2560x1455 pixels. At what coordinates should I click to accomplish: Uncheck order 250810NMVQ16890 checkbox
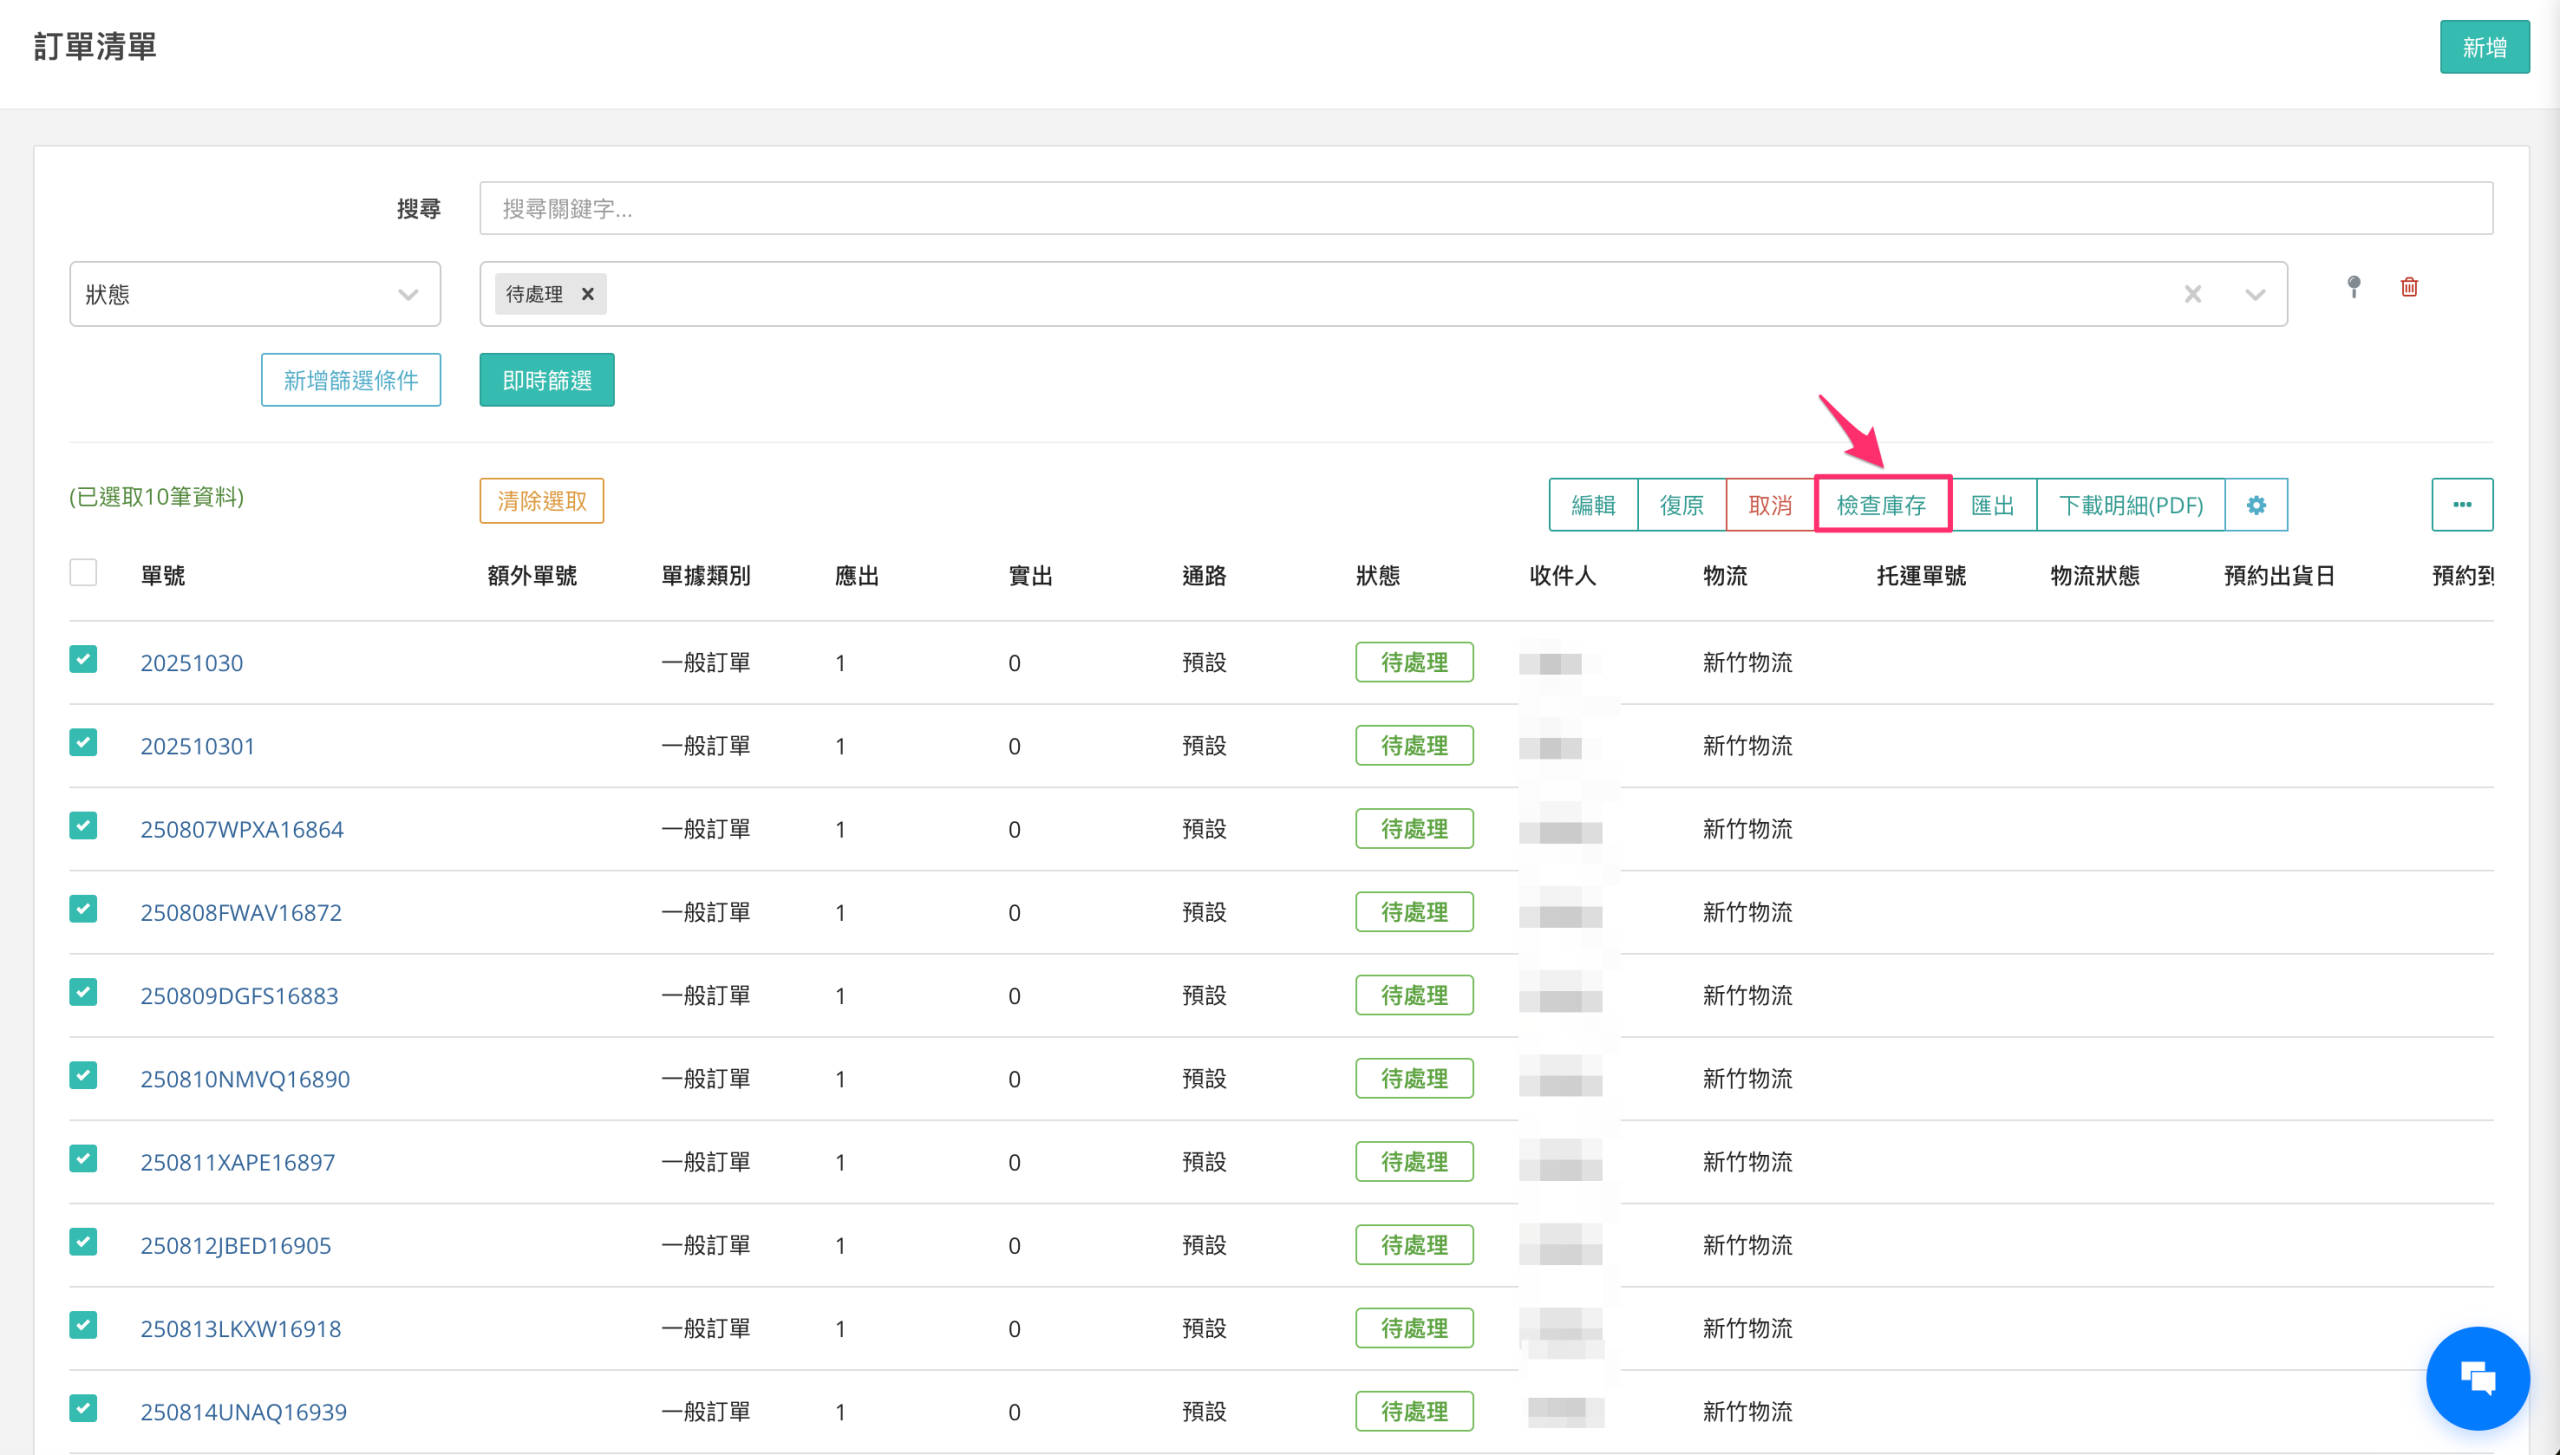point(83,1075)
